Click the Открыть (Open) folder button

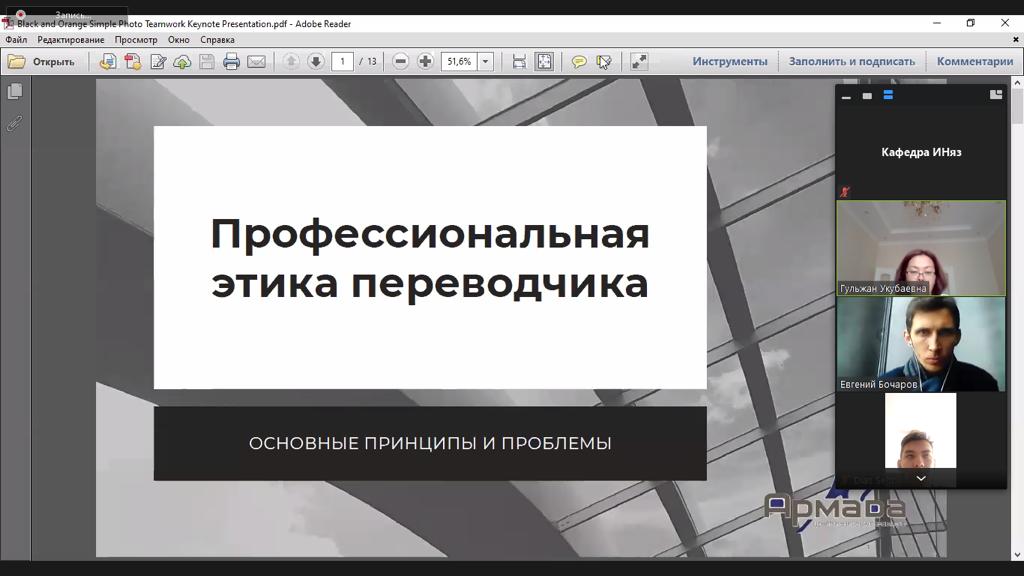click(x=42, y=61)
